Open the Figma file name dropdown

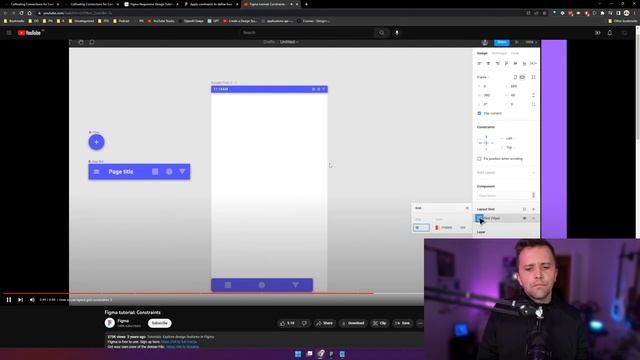[x=289, y=42]
